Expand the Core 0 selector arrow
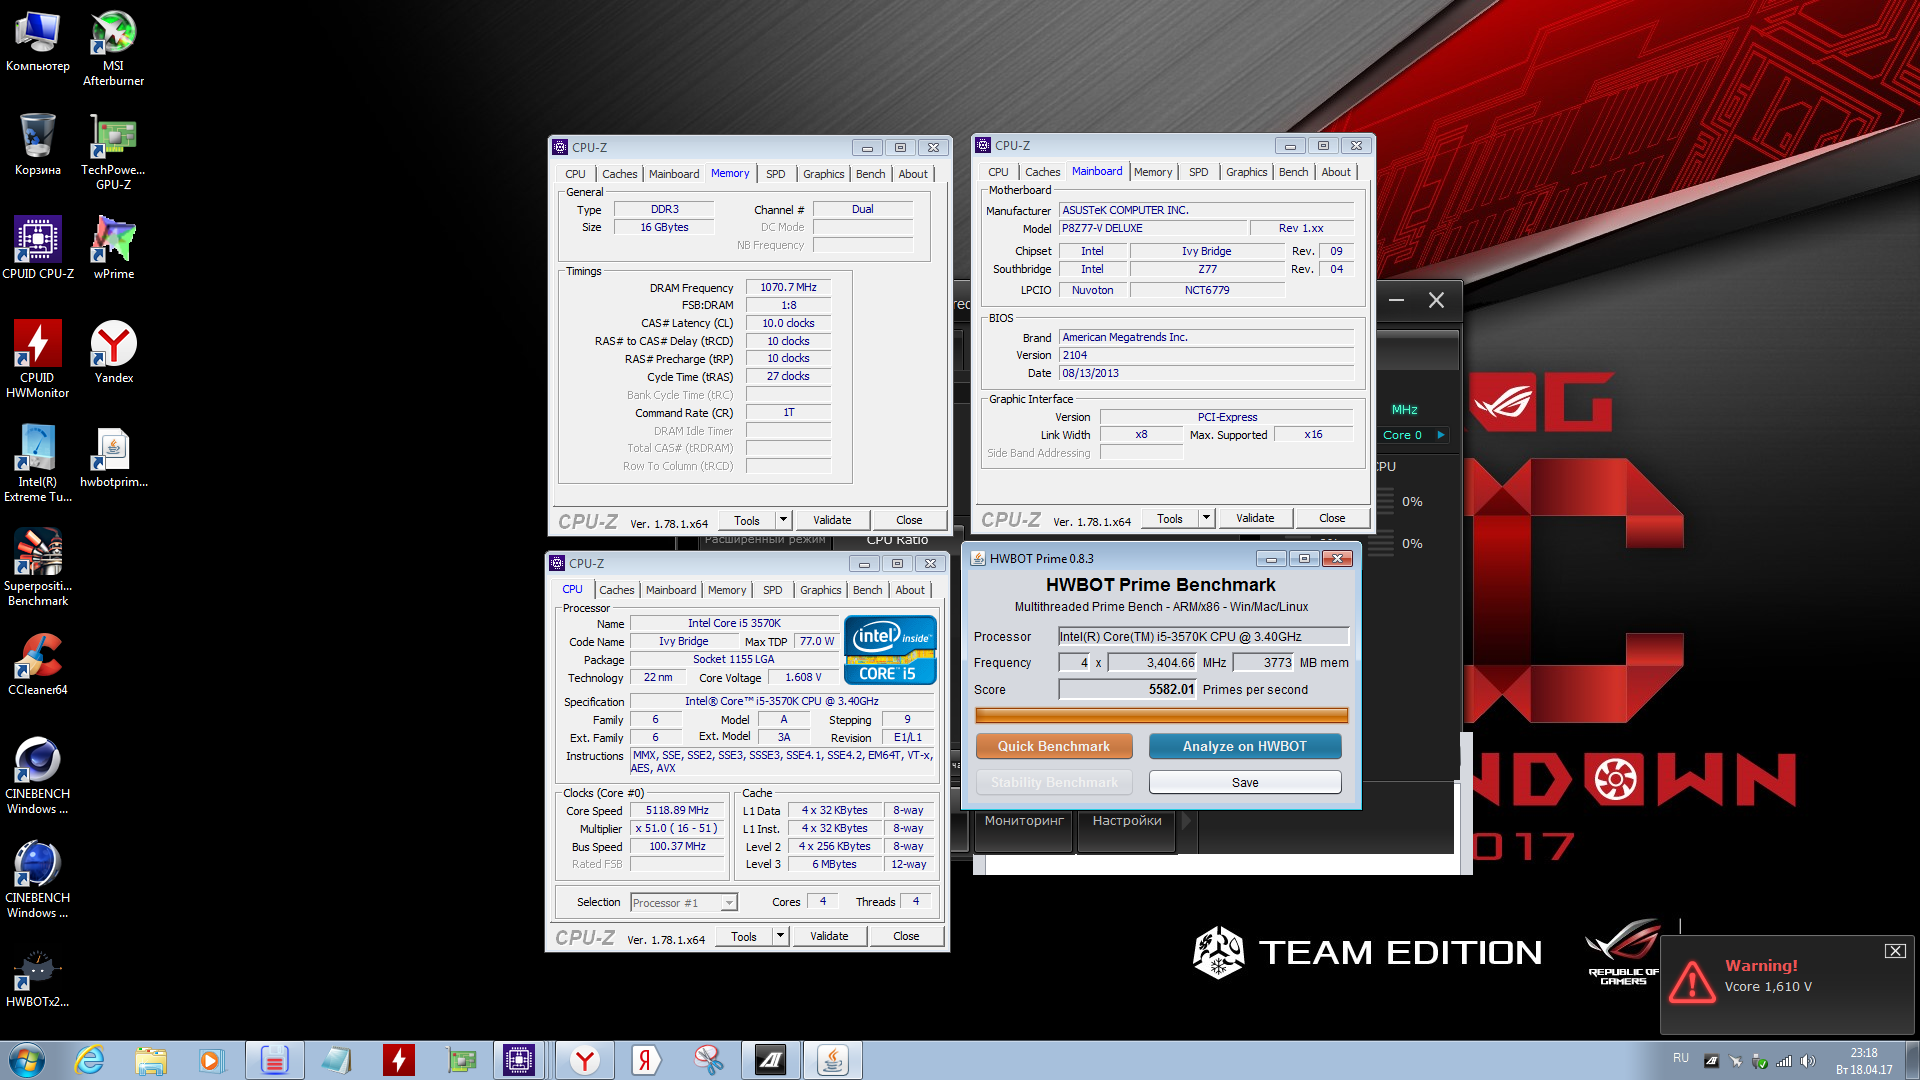Image resolution: width=1920 pixels, height=1080 pixels. [1440, 435]
